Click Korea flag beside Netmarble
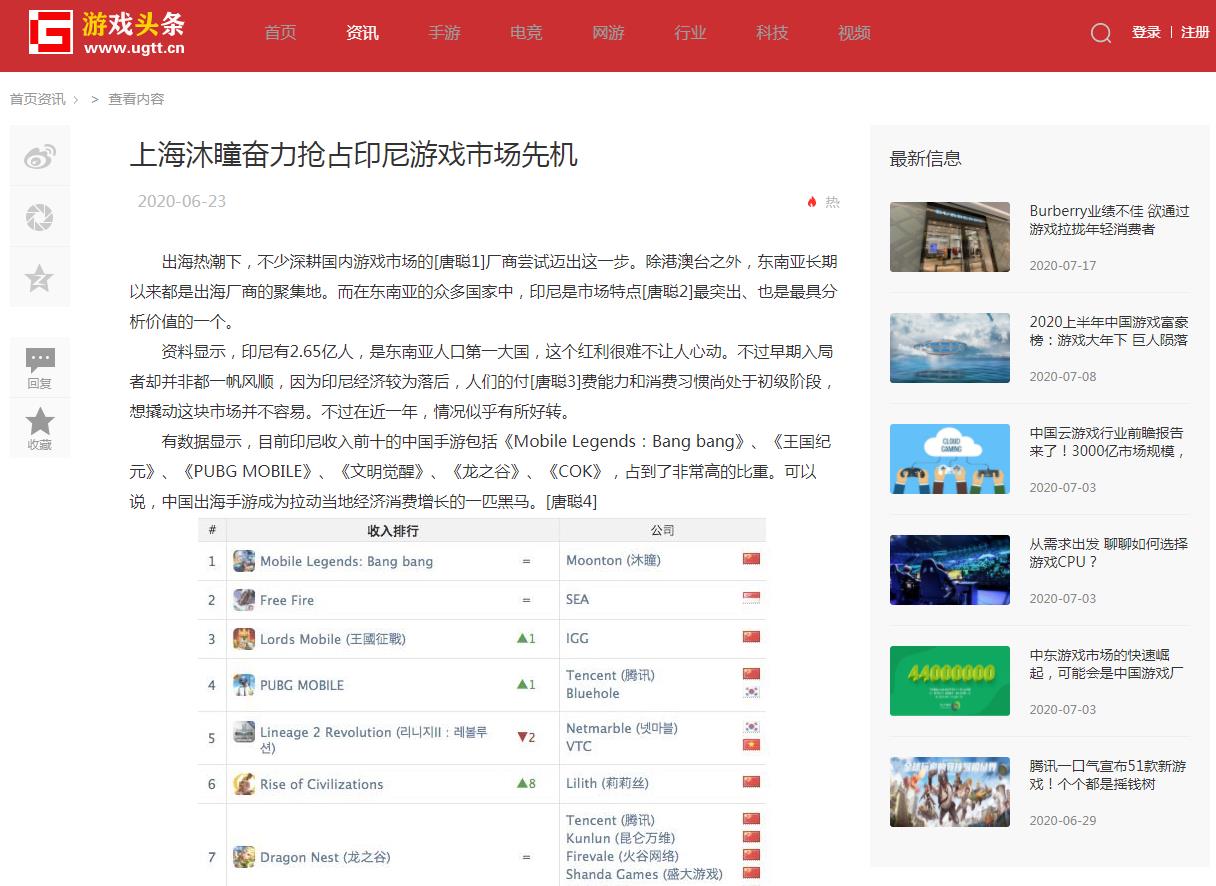Screen dimensions: 1216x886 (751, 727)
